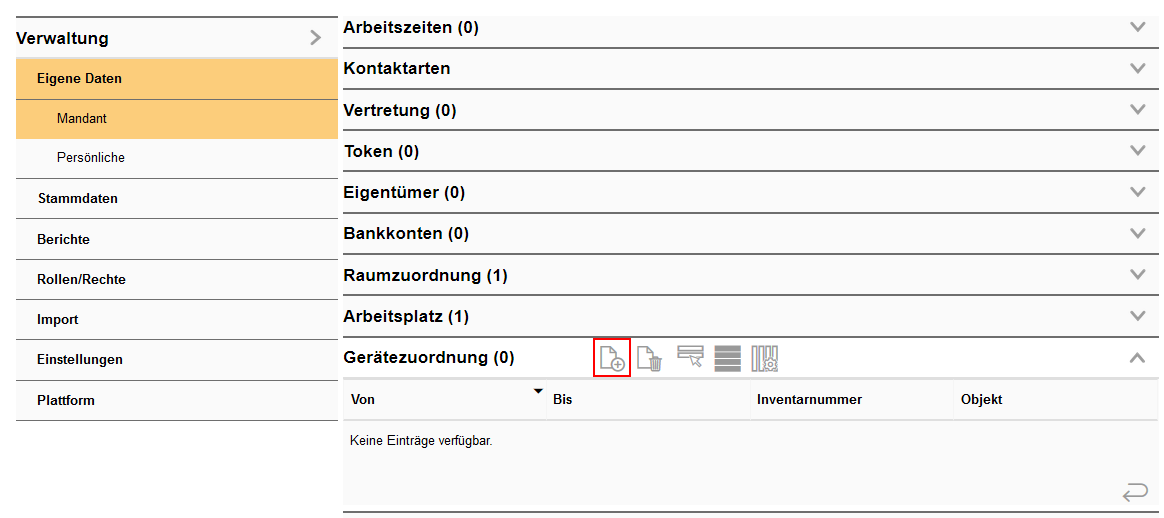
Task: Sort the table by the Von column
Action: [x=364, y=399]
